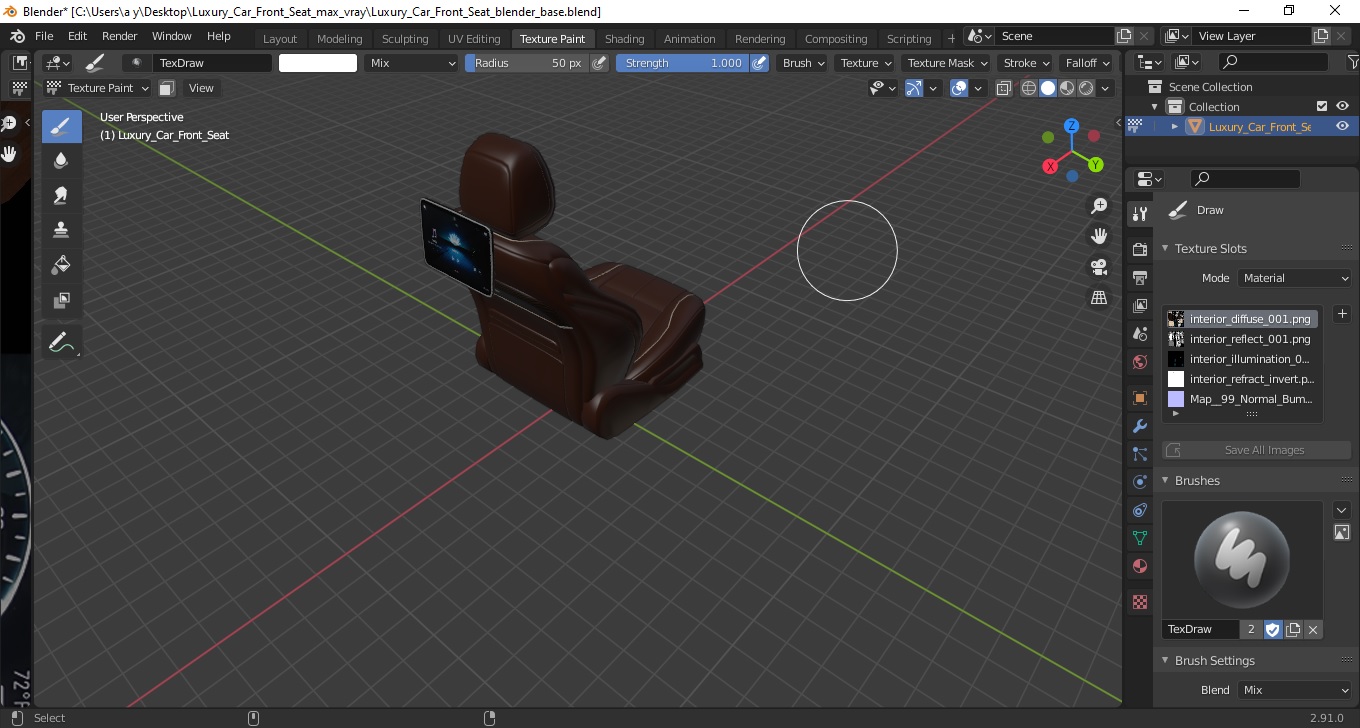Switch to material preview shading
The image size is (1360, 728).
tap(1066, 88)
